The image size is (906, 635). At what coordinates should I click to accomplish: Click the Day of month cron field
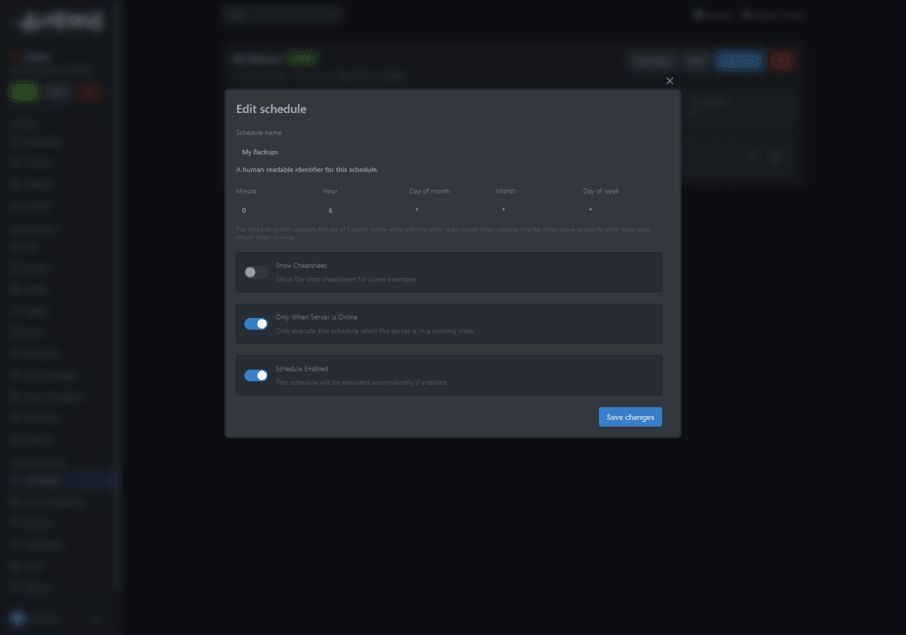[x=448, y=210]
